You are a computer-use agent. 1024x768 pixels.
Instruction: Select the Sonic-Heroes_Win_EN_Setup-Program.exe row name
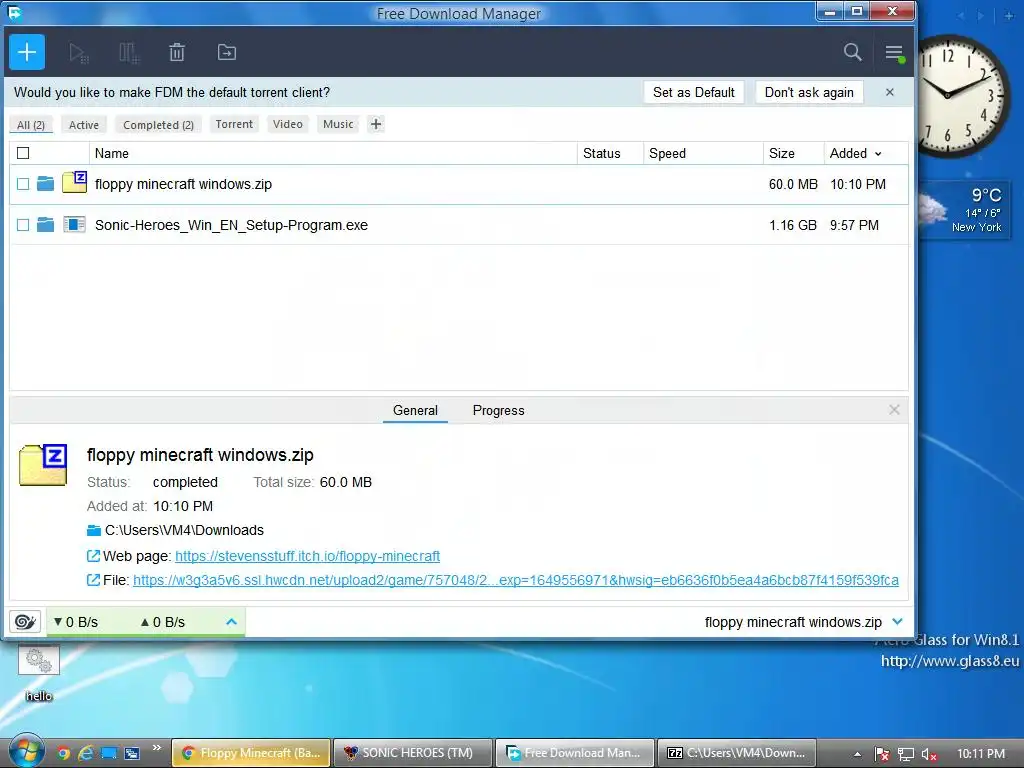231,225
